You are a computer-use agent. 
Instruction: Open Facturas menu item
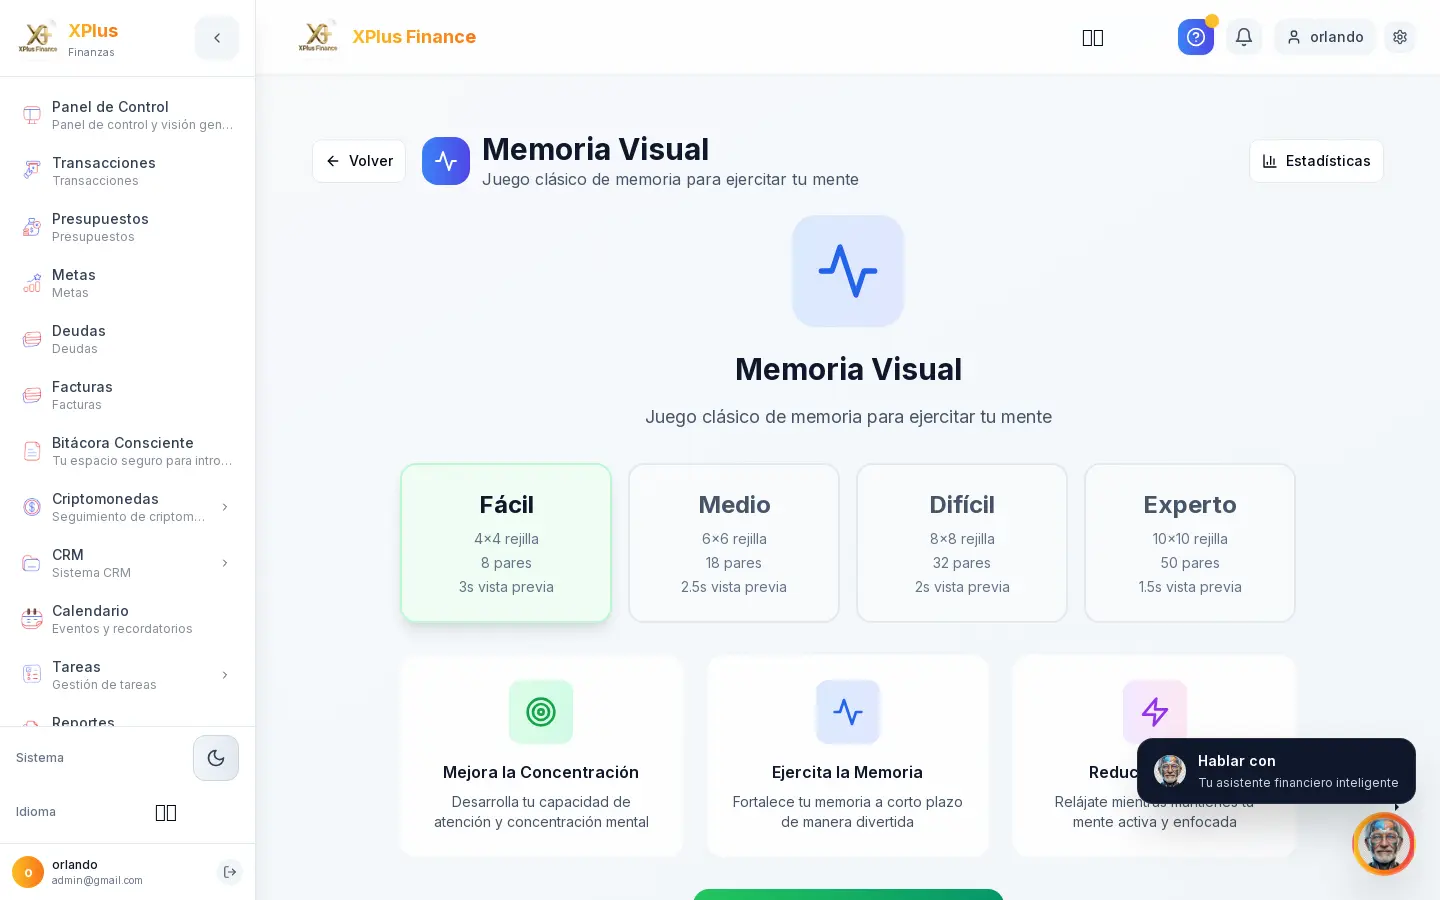click(x=128, y=395)
